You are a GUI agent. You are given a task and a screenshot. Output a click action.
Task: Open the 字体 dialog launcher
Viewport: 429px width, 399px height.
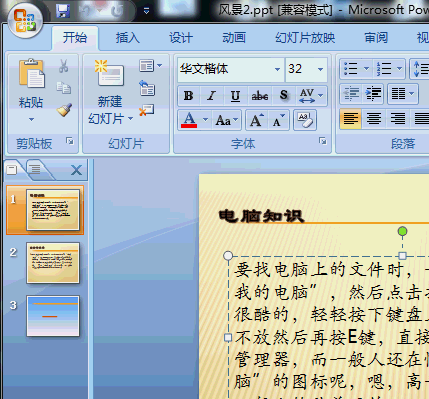[x=322, y=141]
